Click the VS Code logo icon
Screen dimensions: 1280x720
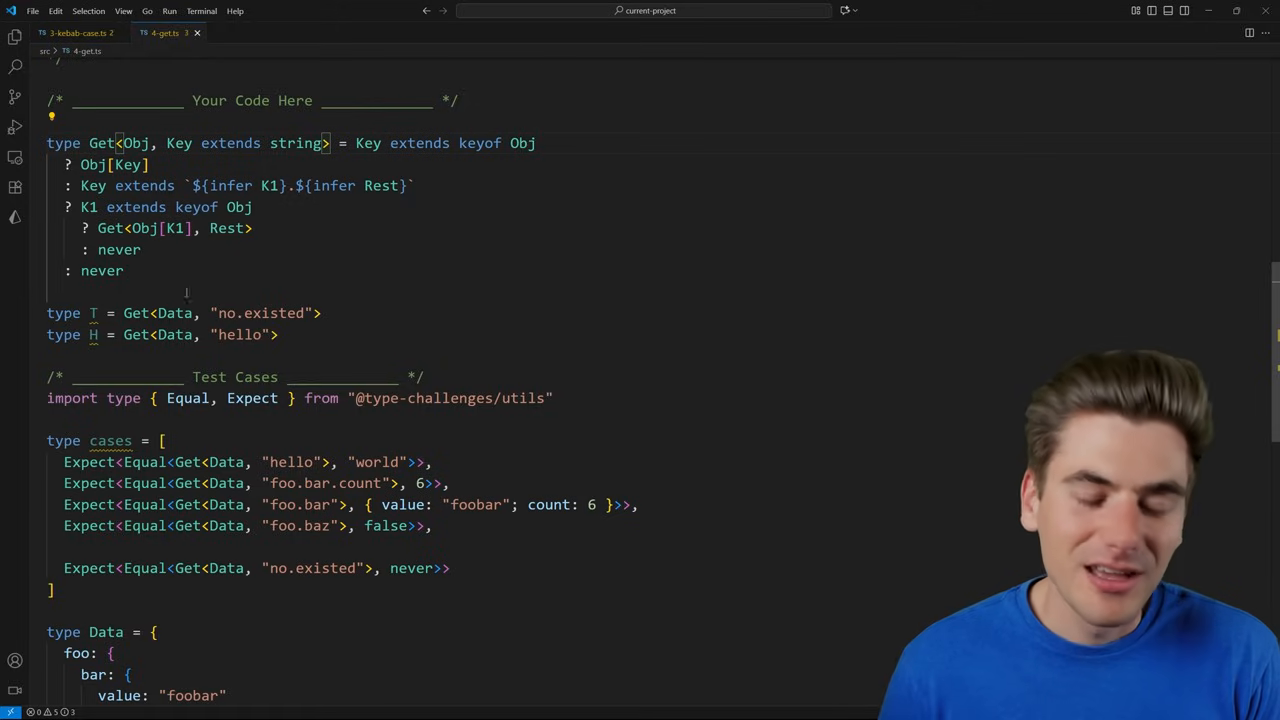coord(11,11)
